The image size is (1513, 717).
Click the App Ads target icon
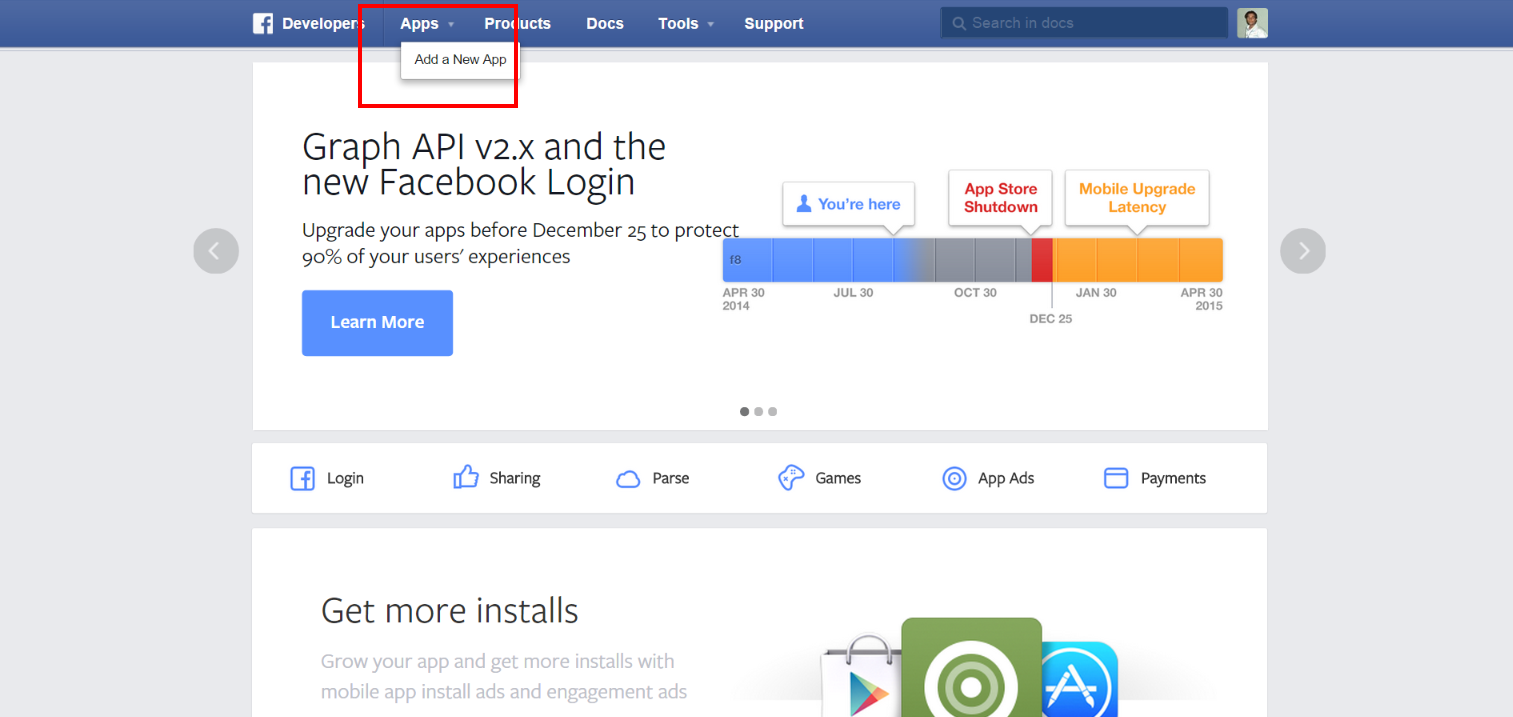coord(955,478)
